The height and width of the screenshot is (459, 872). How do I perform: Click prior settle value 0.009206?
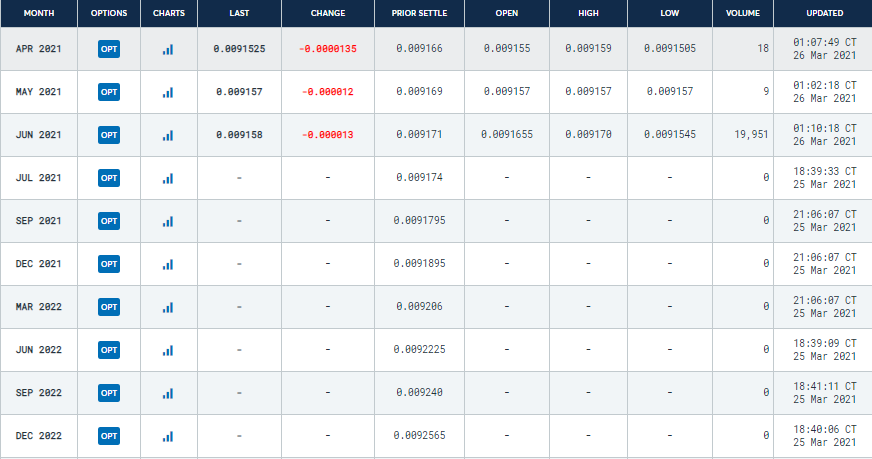point(419,306)
